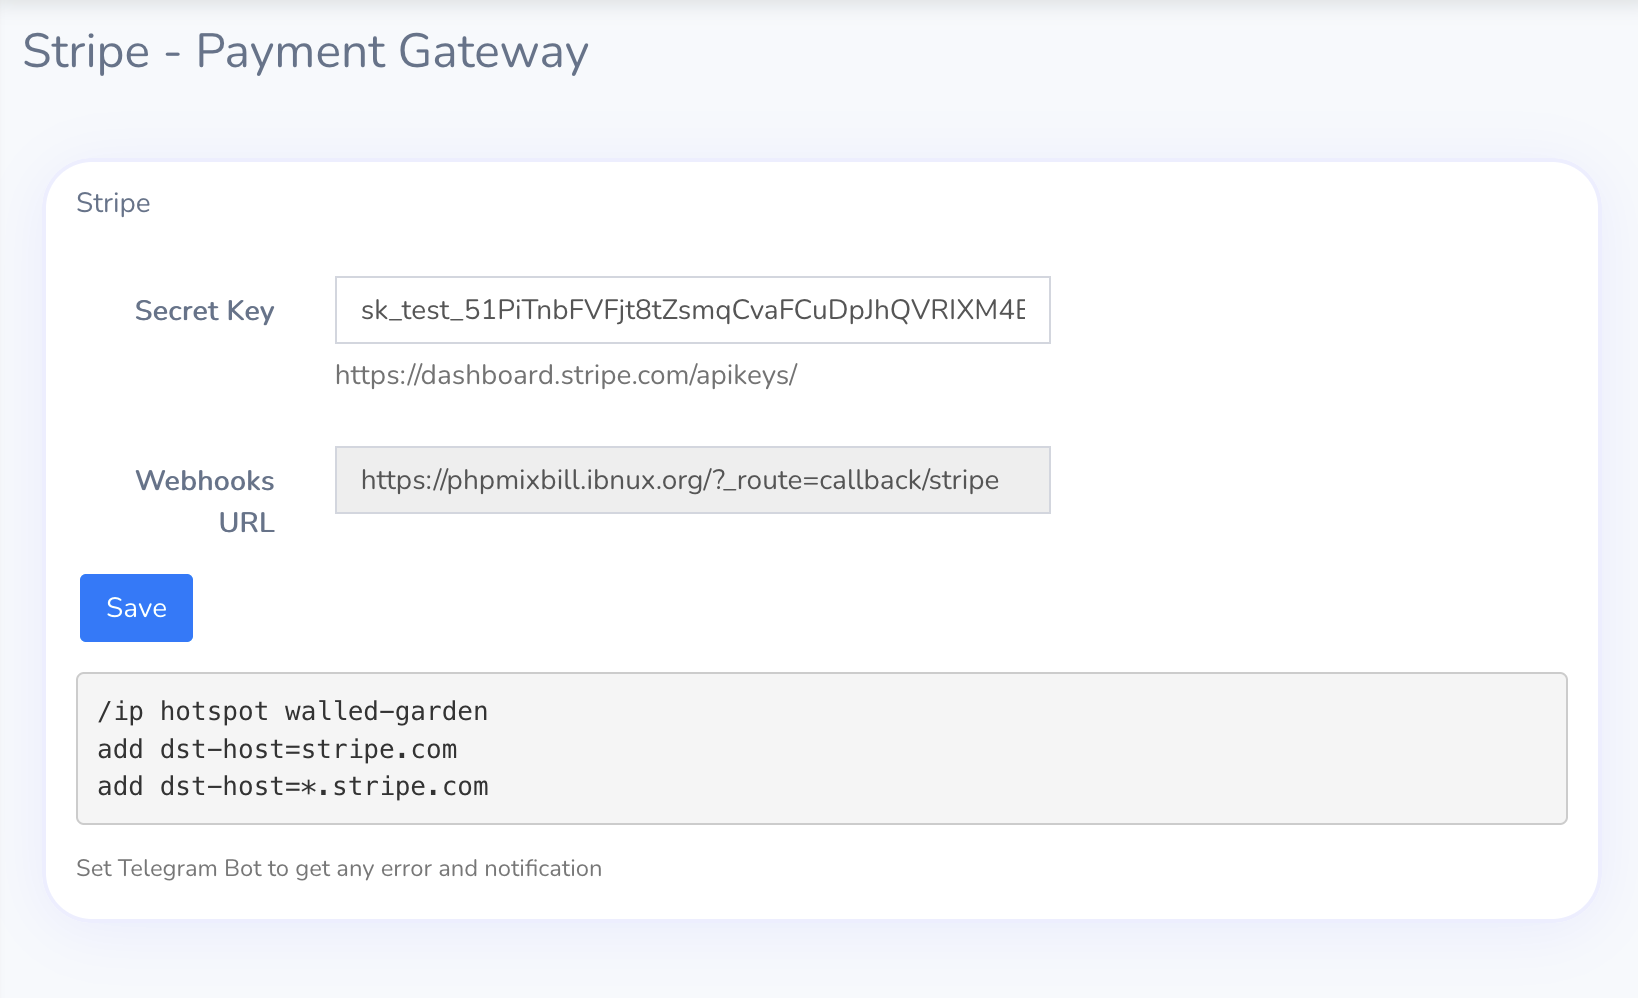Click the '/ip hotspot walled-garden' command line
Image resolution: width=1638 pixels, height=998 pixels.
[292, 711]
